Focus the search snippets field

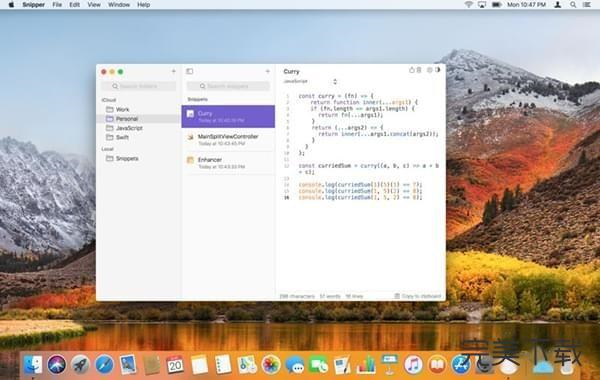click(228, 86)
